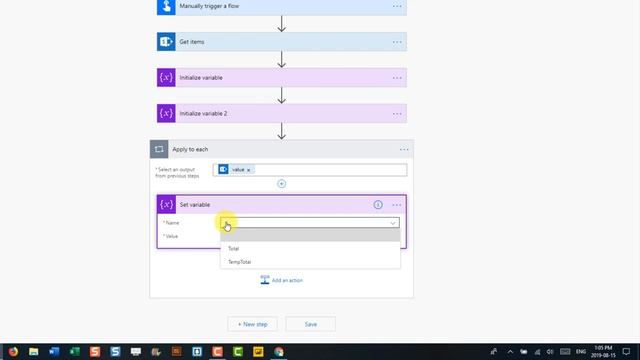Click the + New step button
Viewport: 640px width, 360px height.
point(253,324)
